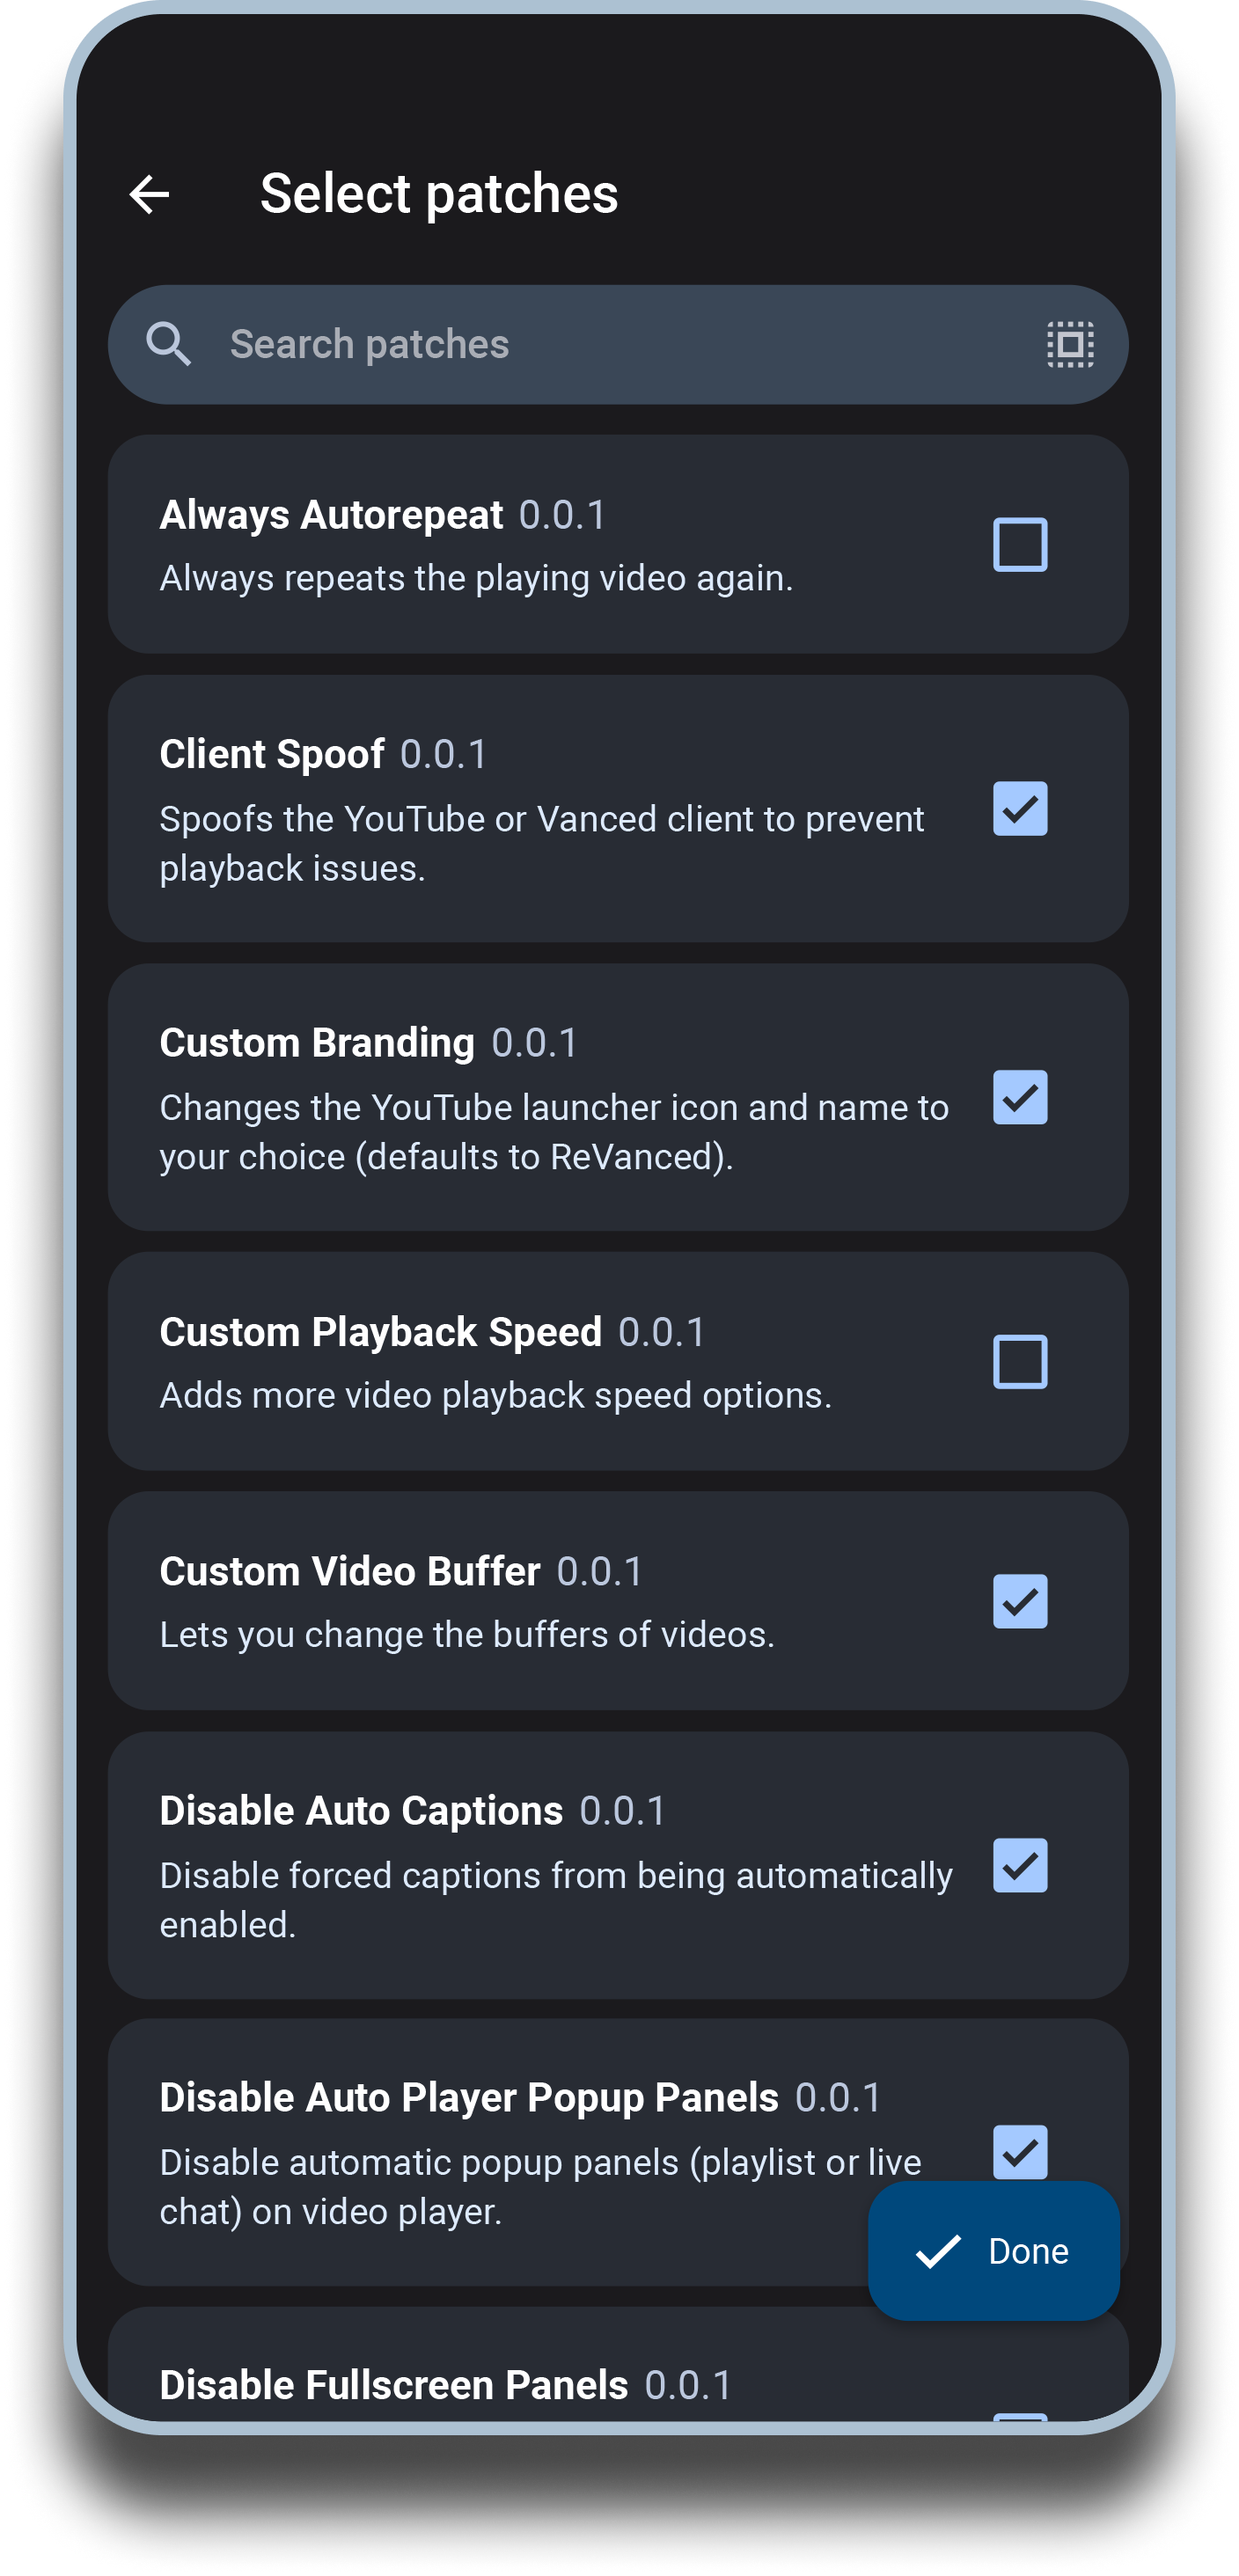Image resolution: width=1239 pixels, height=2576 pixels.
Task: Uncheck the Custom Branding patch
Action: [x=1020, y=1098]
